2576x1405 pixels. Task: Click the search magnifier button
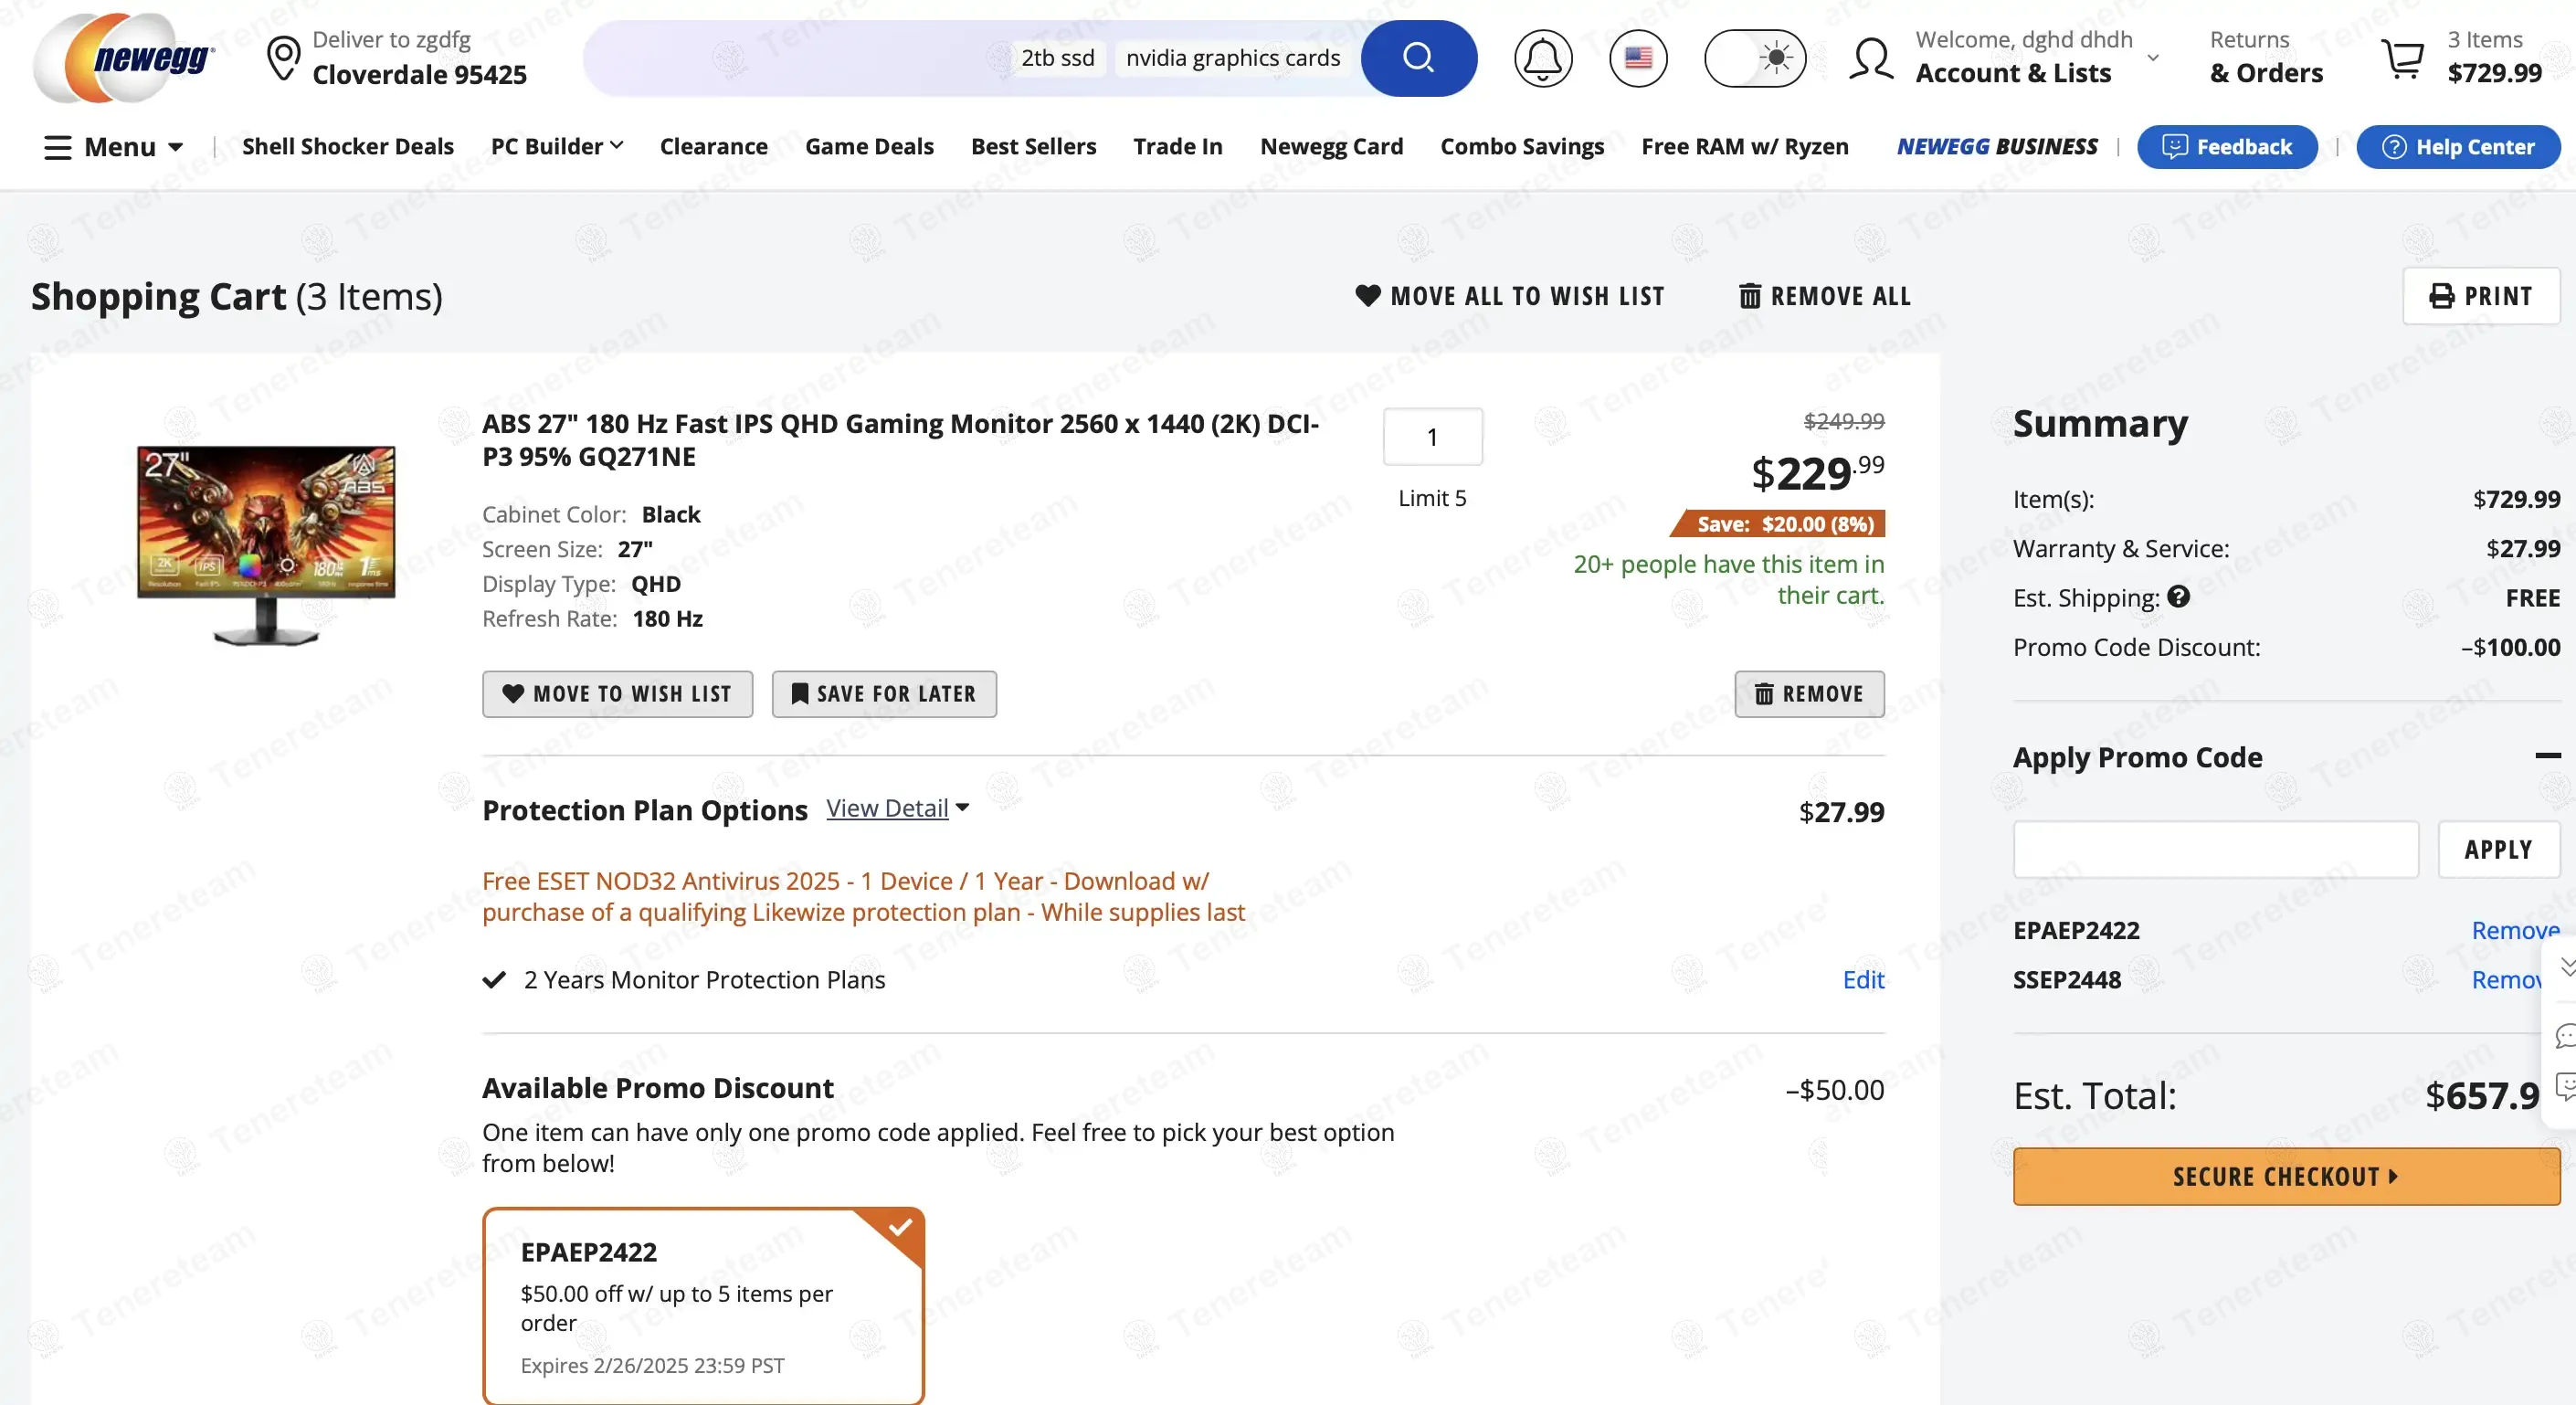pos(1418,58)
